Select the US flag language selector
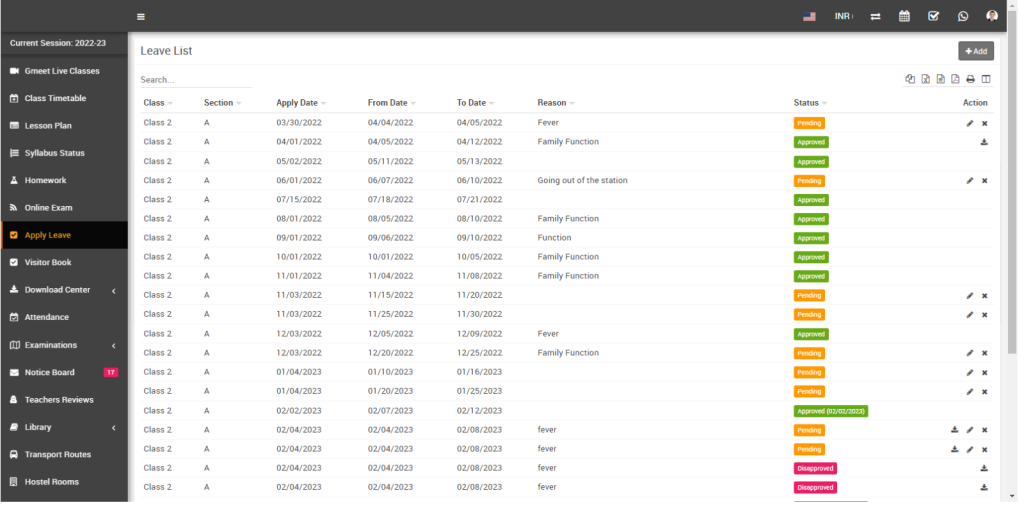Viewport: 1024px width, 505px height. tap(809, 16)
